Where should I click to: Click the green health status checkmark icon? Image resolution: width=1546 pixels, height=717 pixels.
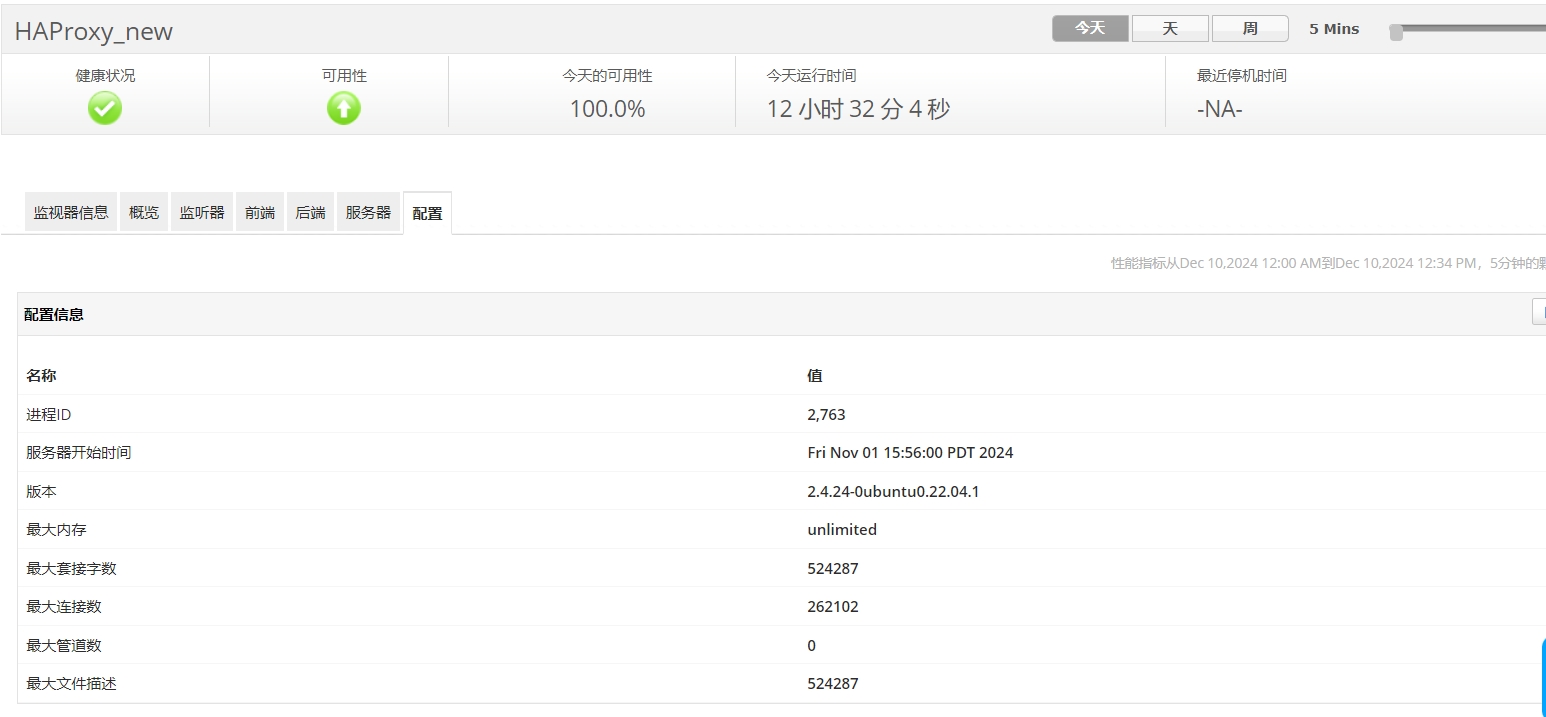pyautogui.click(x=105, y=108)
